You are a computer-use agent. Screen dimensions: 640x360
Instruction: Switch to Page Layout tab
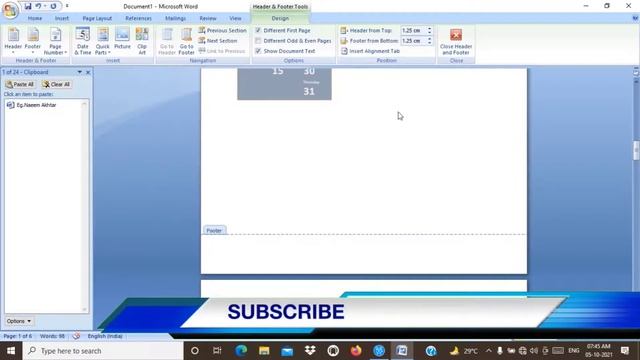(x=97, y=18)
